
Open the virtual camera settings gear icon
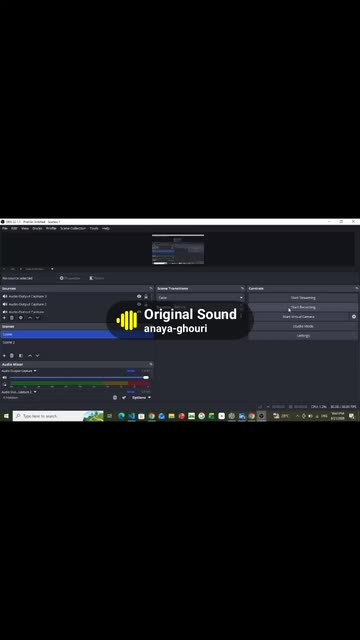(x=353, y=317)
